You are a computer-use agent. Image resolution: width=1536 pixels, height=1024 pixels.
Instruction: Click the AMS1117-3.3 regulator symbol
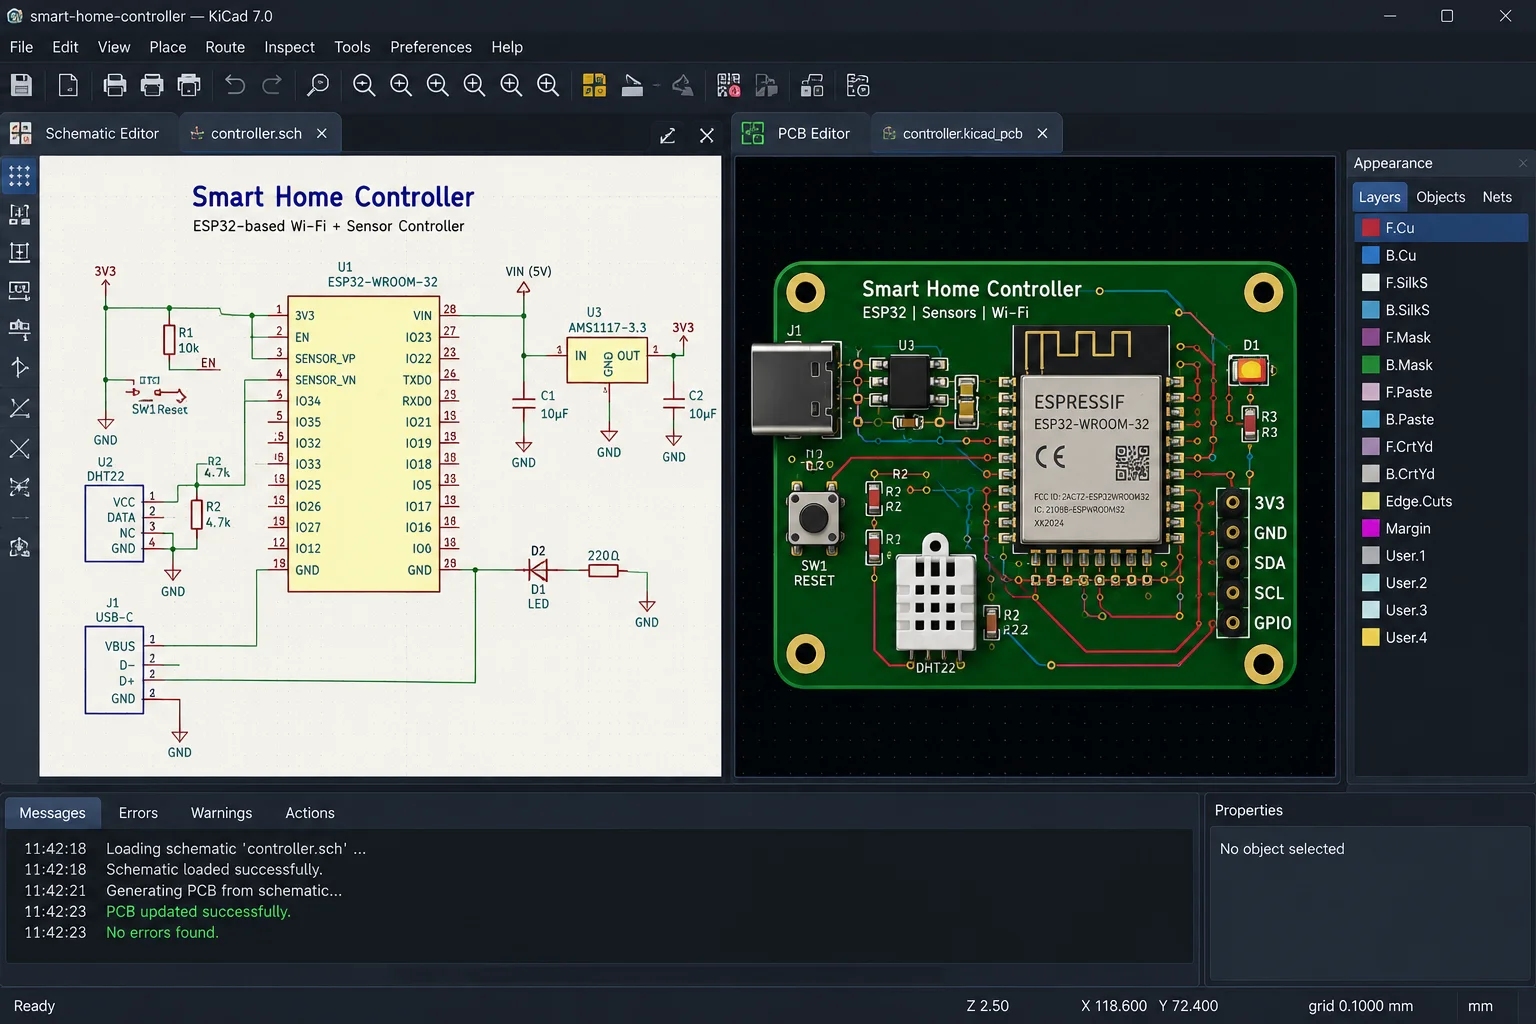click(x=607, y=361)
